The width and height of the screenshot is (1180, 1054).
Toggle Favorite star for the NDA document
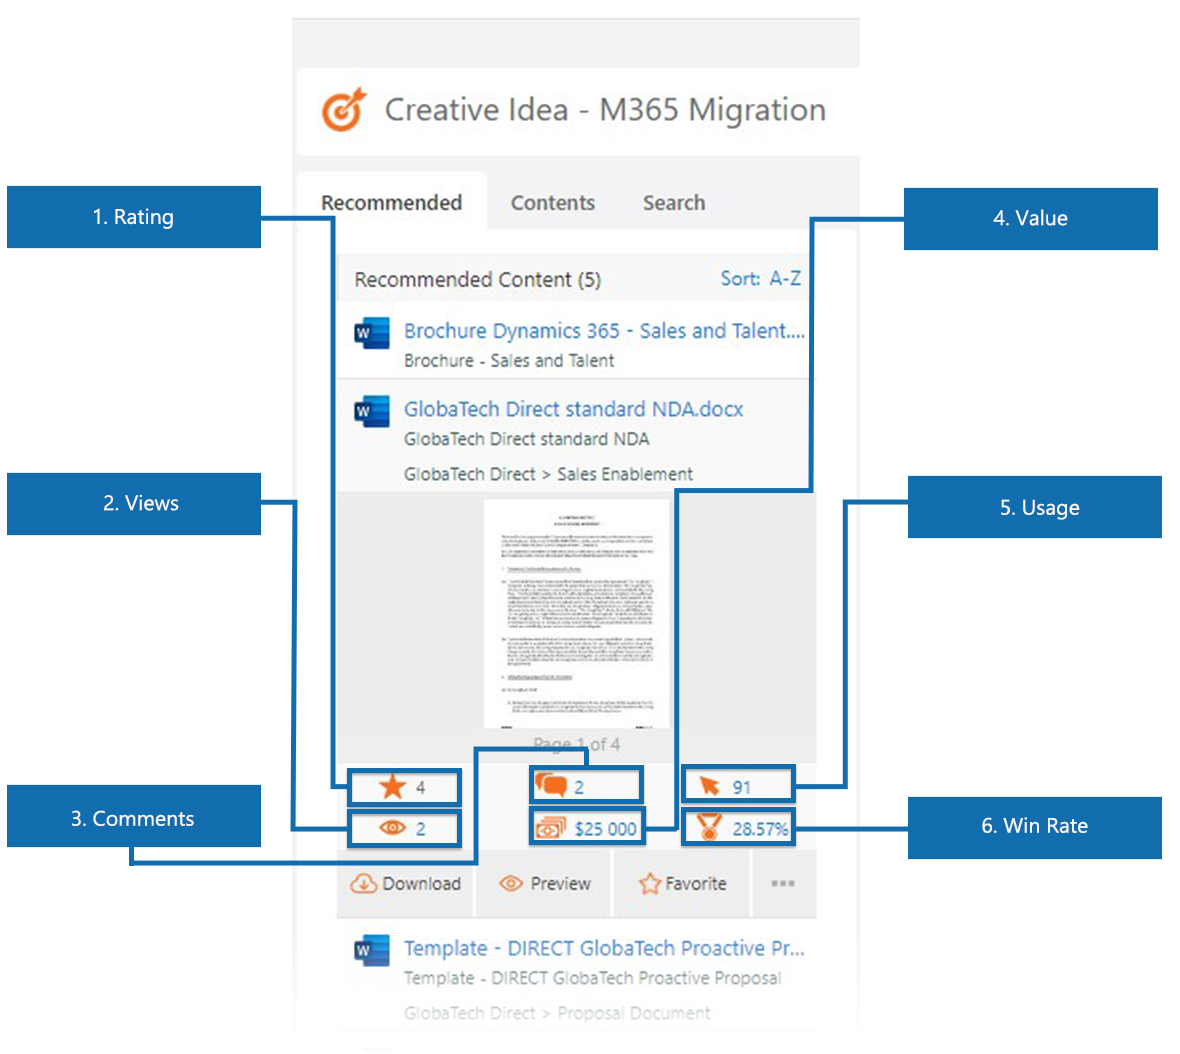click(x=683, y=884)
